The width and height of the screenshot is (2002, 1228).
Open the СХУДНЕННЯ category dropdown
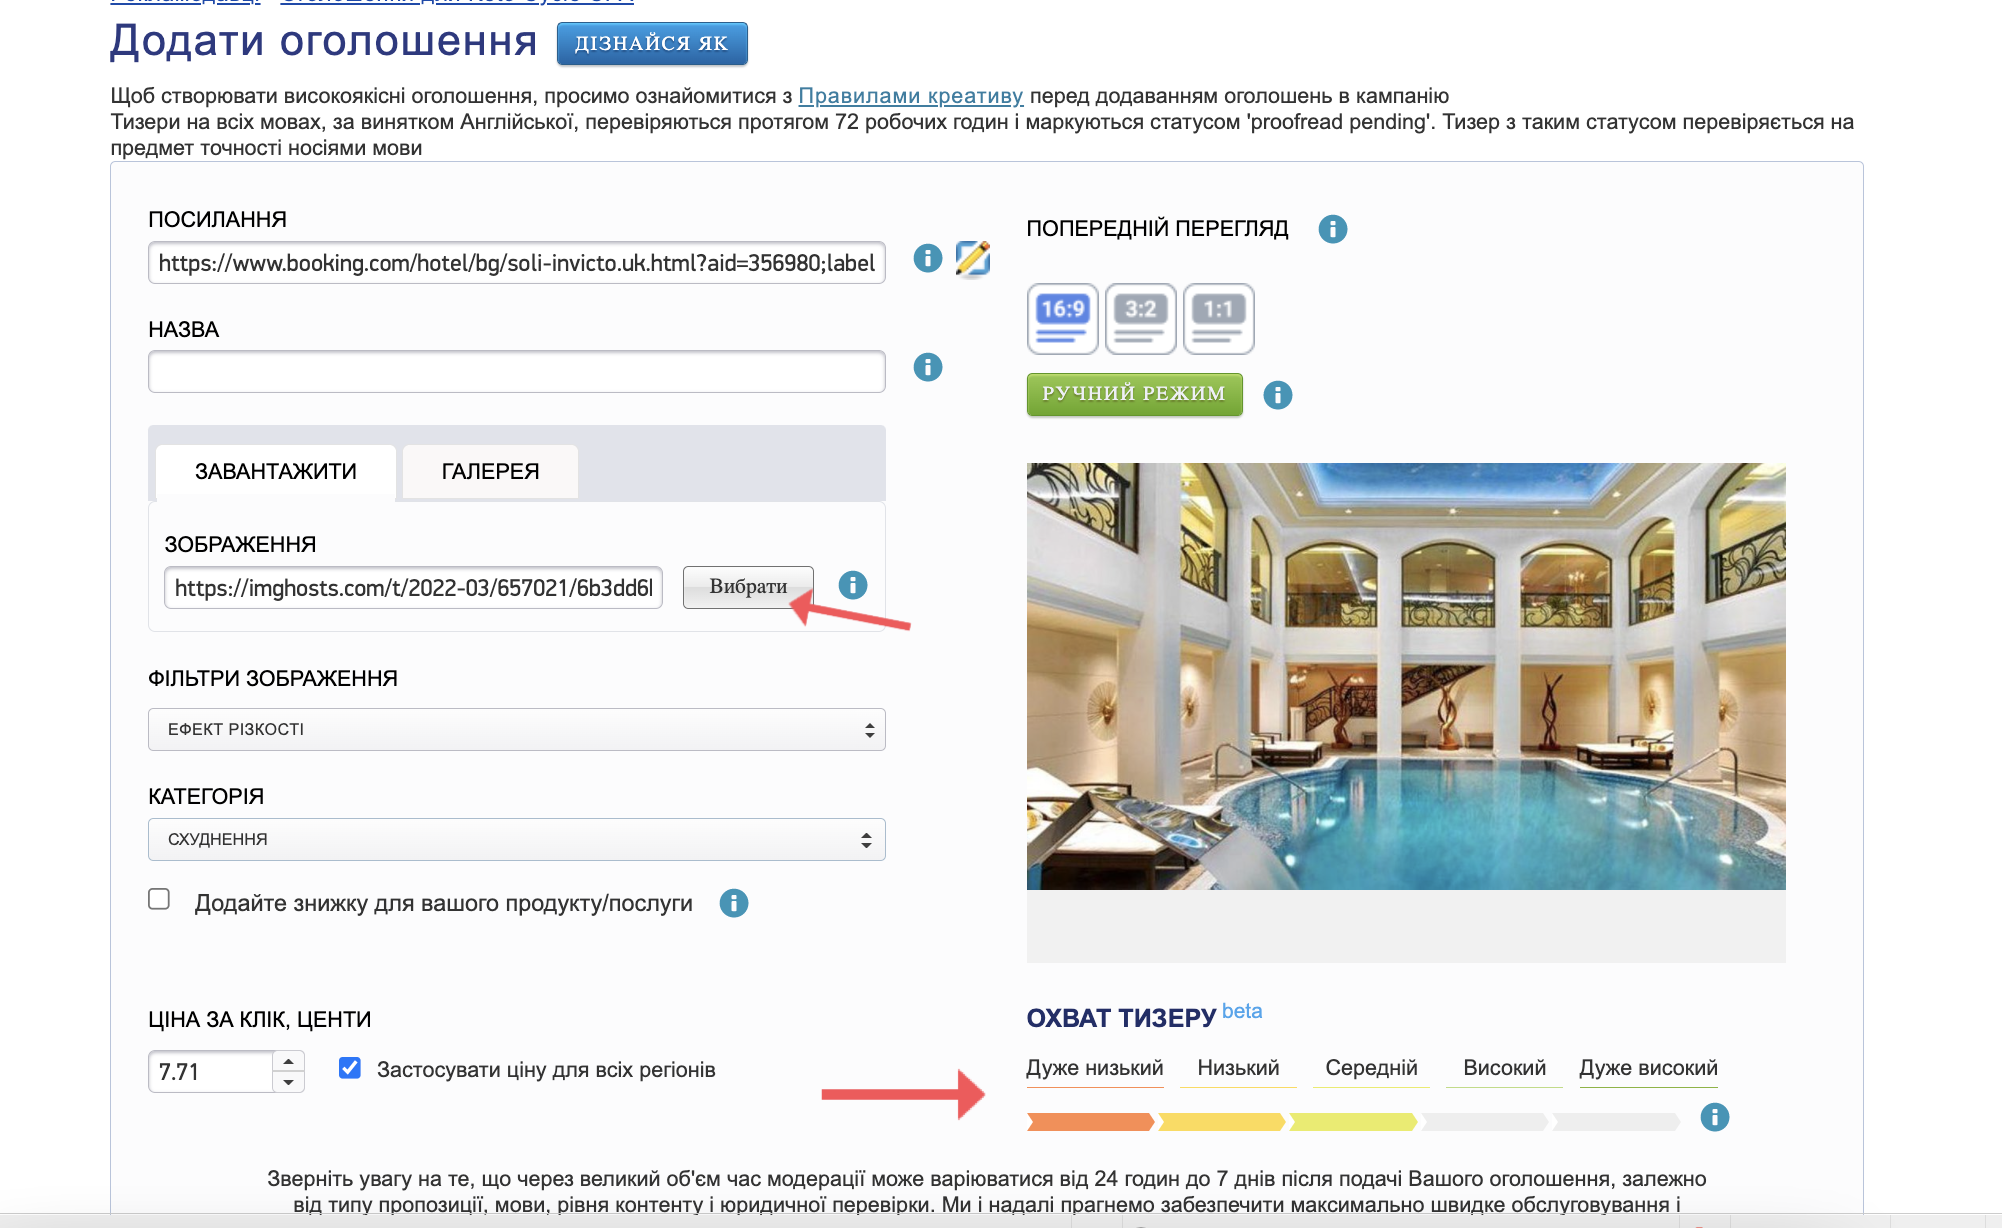(516, 840)
